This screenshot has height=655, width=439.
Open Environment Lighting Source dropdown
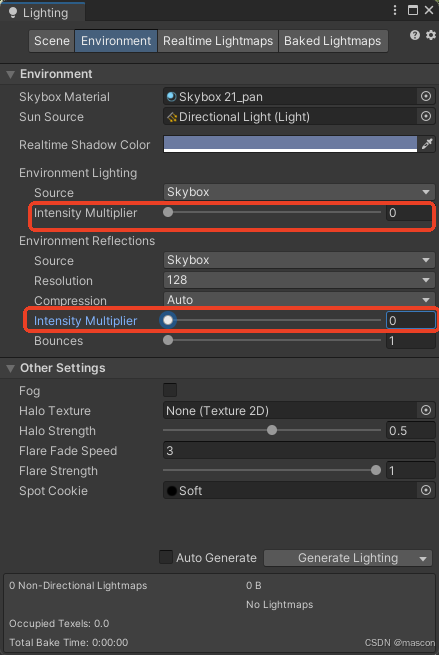coord(299,192)
